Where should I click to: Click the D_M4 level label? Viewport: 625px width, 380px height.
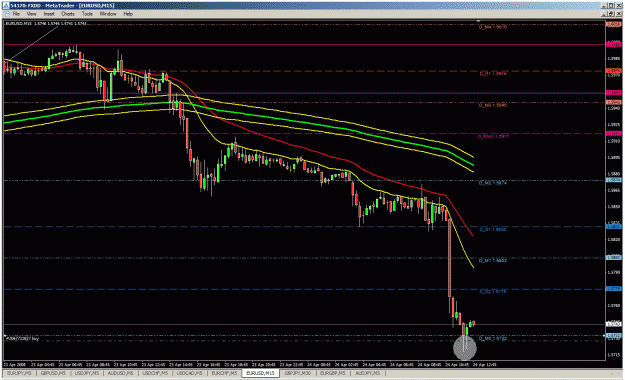pos(493,27)
